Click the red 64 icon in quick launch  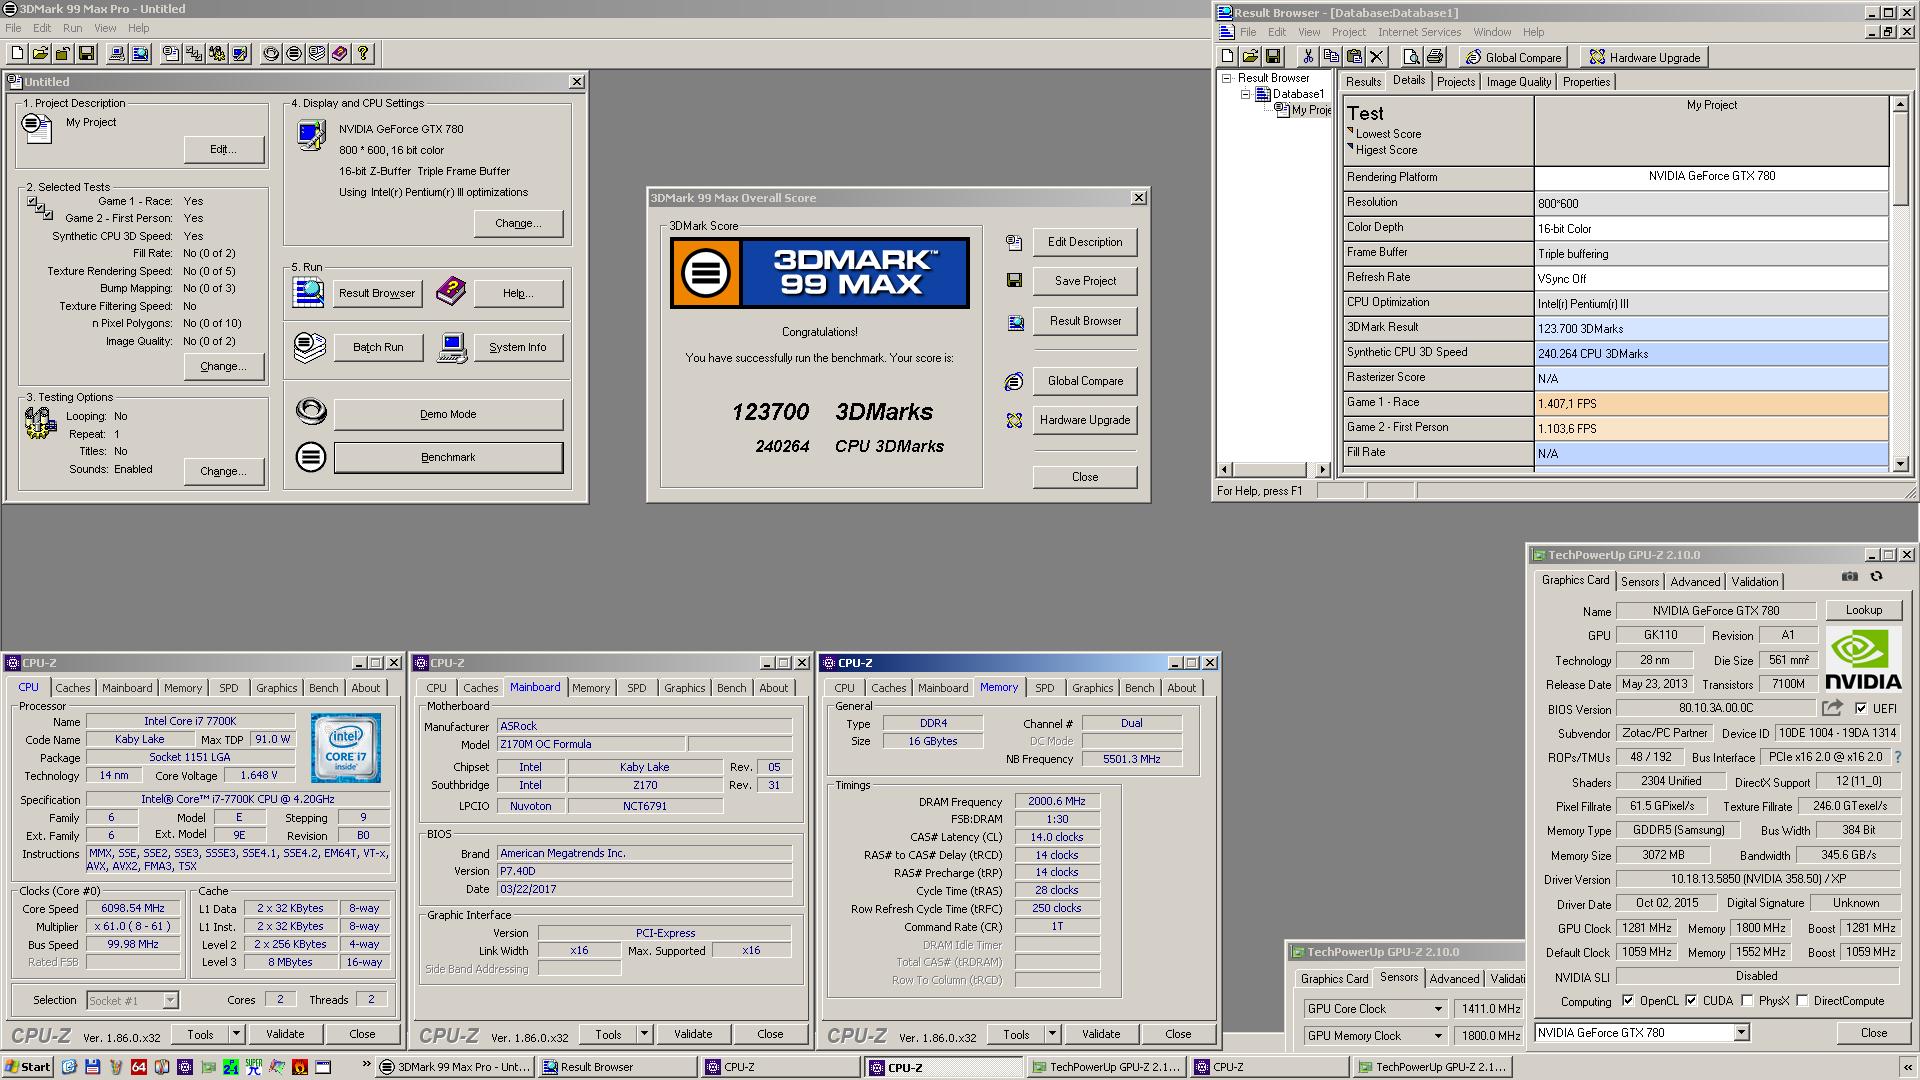[x=139, y=1067]
